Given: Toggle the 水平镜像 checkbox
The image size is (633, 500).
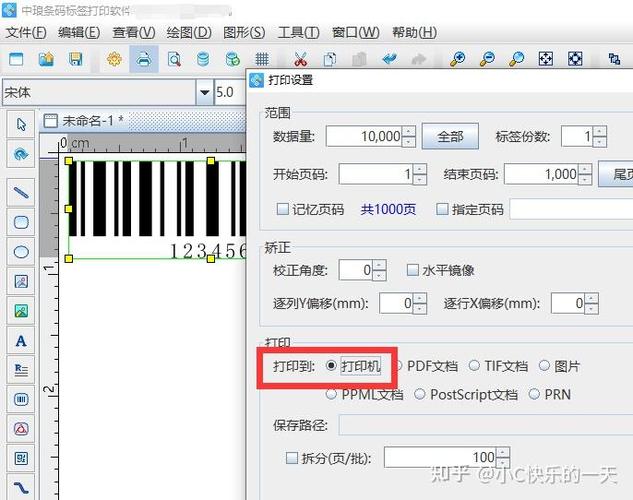Looking at the screenshot, I should click(413, 270).
